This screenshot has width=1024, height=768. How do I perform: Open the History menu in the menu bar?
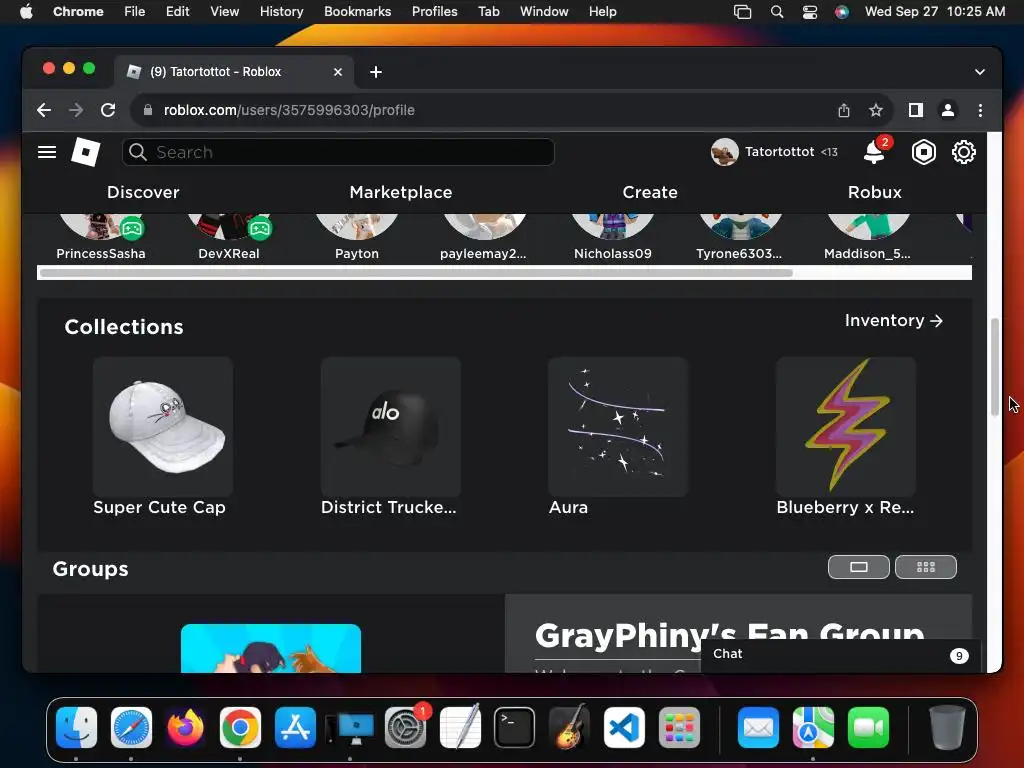coord(281,12)
